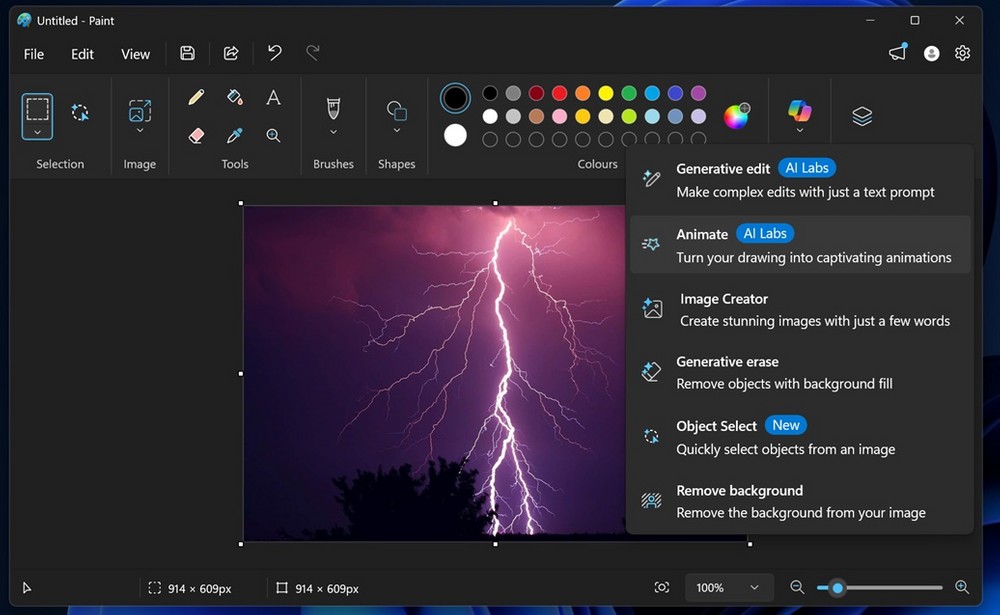Switch to primary colour 1 circle
The width and height of the screenshot is (1000, 615).
455,98
